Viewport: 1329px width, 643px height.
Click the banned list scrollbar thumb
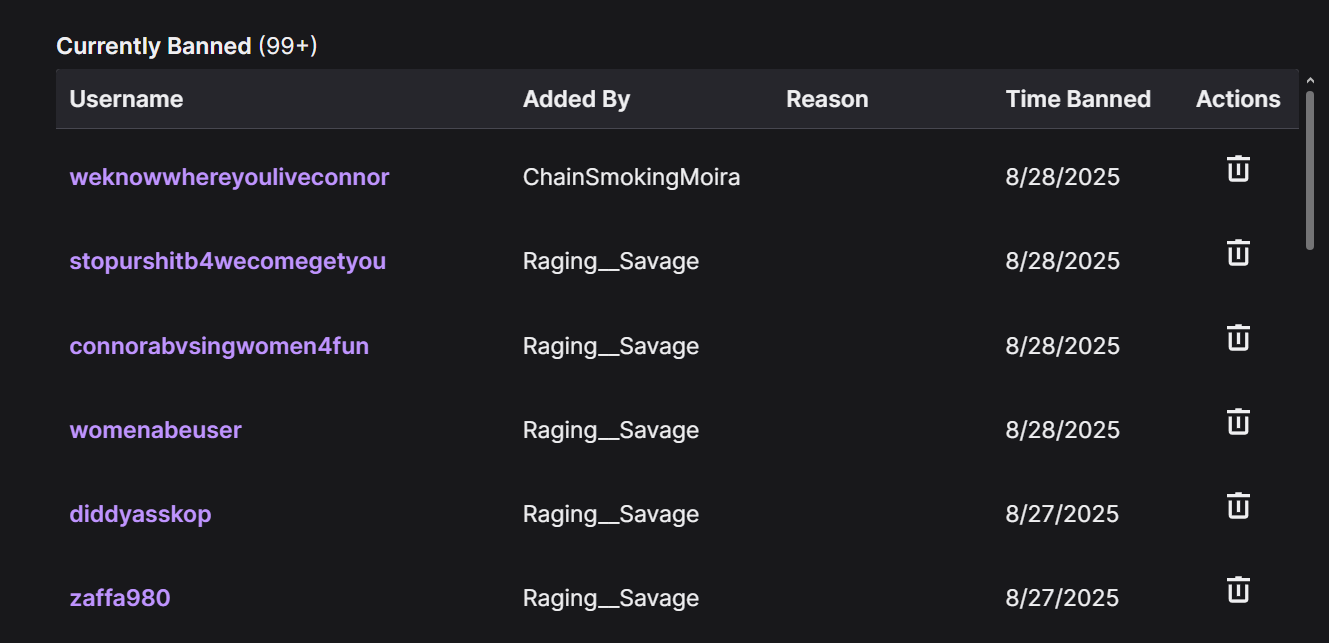(x=1310, y=170)
